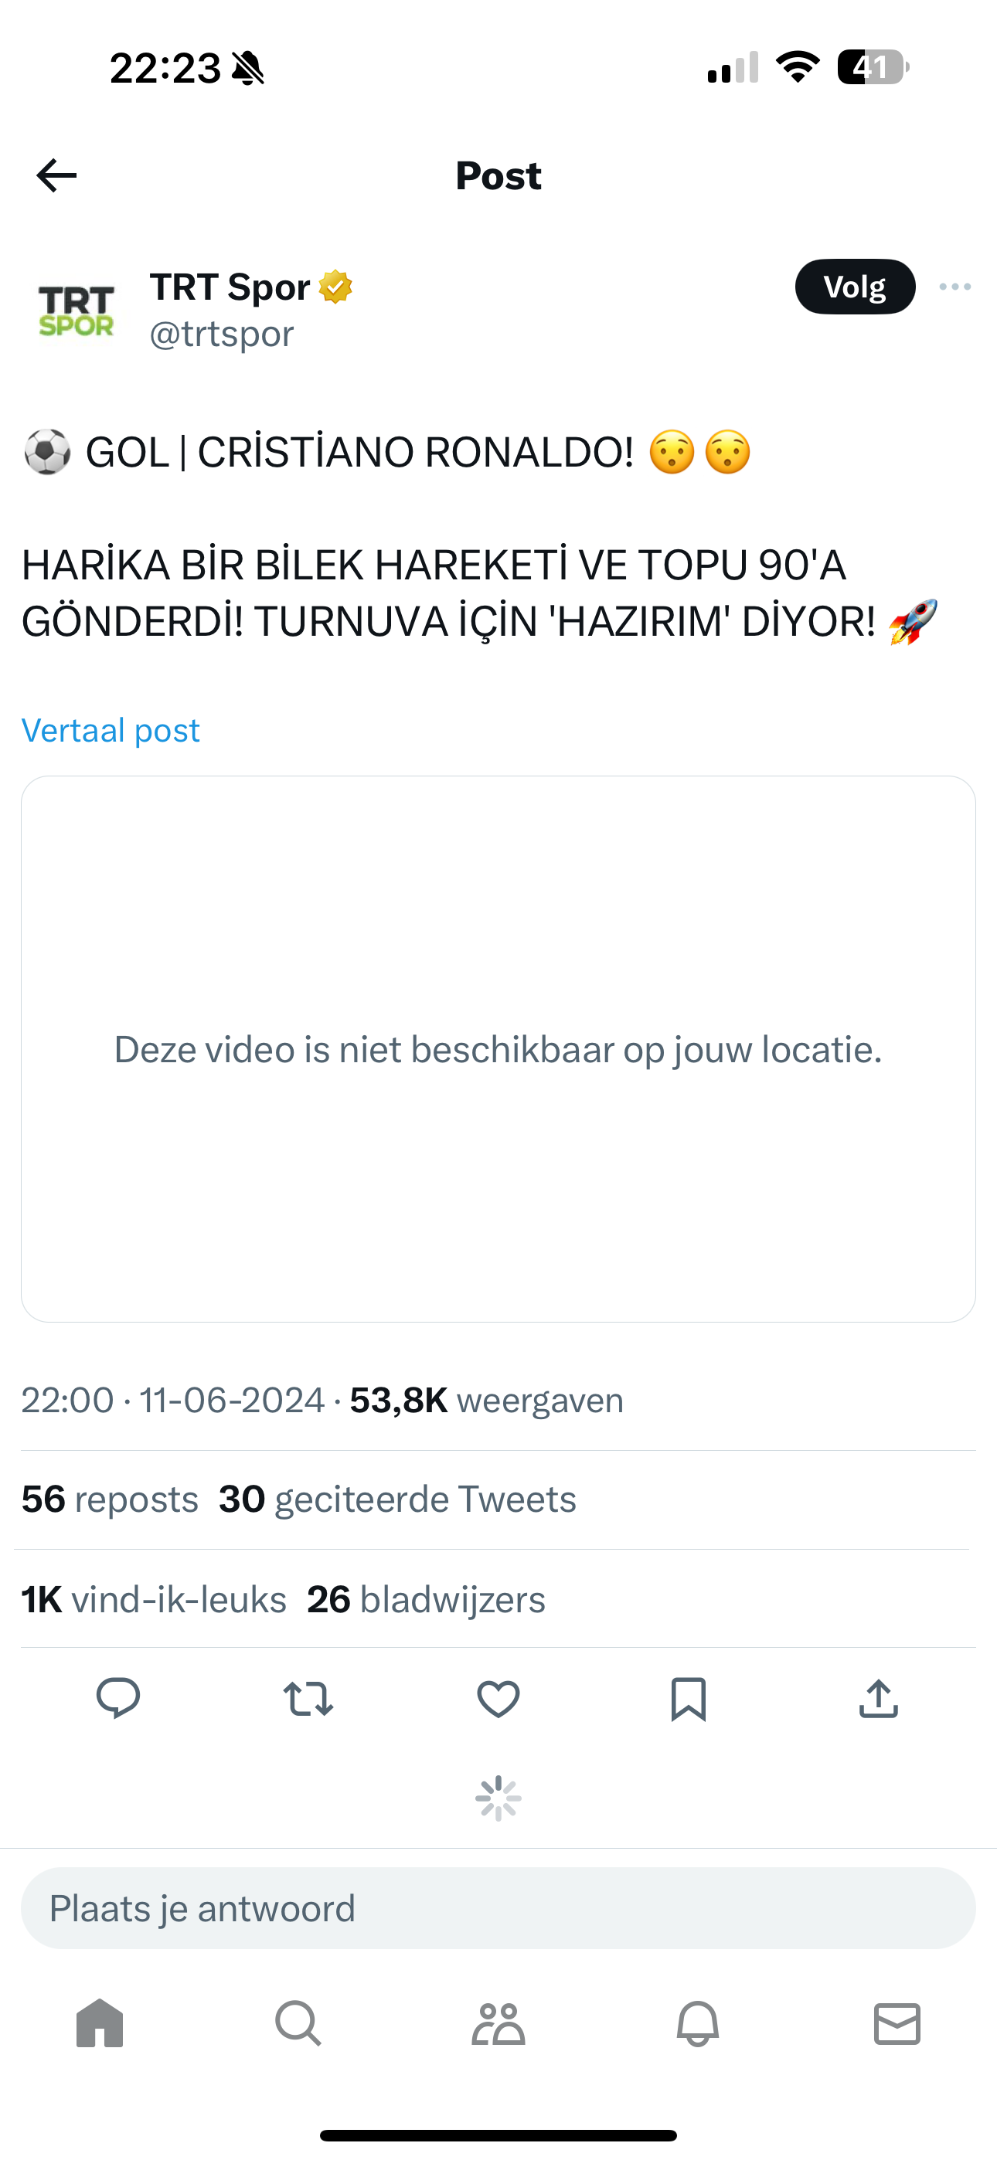The height and width of the screenshot is (2160, 997).
Task: View the 56 reposts list
Action: tap(110, 1499)
